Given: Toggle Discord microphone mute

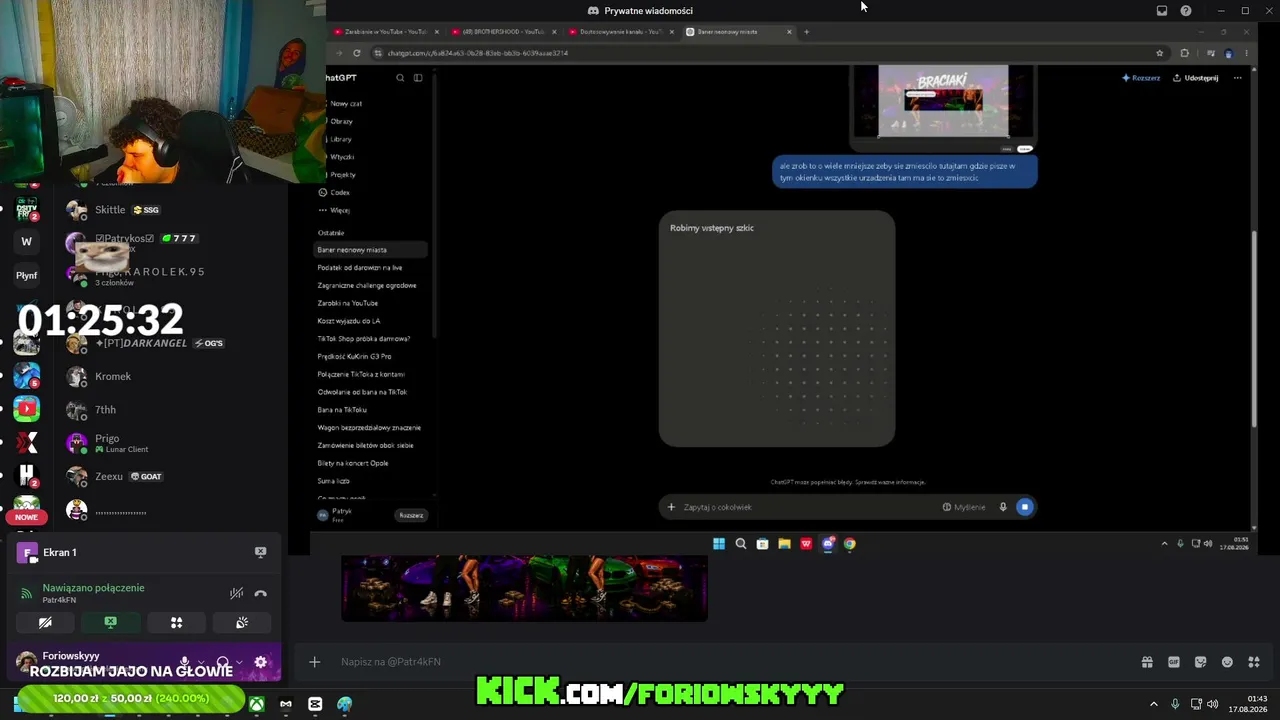Looking at the screenshot, I should (x=184, y=662).
